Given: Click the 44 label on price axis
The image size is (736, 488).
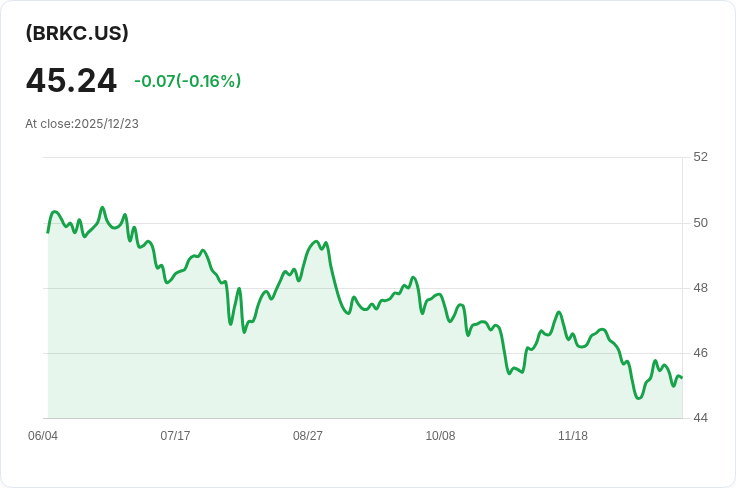Looking at the screenshot, I should [700, 418].
